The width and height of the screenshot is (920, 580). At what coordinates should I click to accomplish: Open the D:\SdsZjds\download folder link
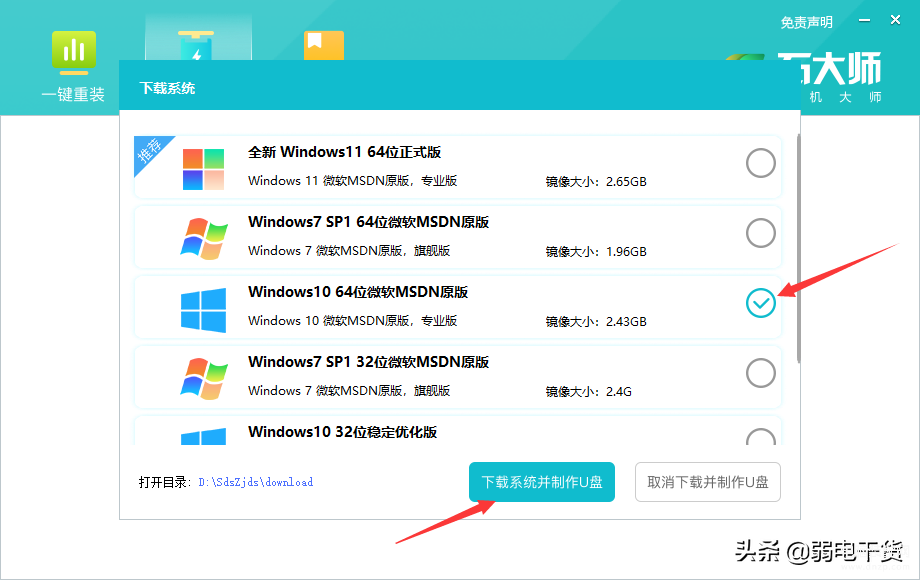pyautogui.click(x=255, y=482)
